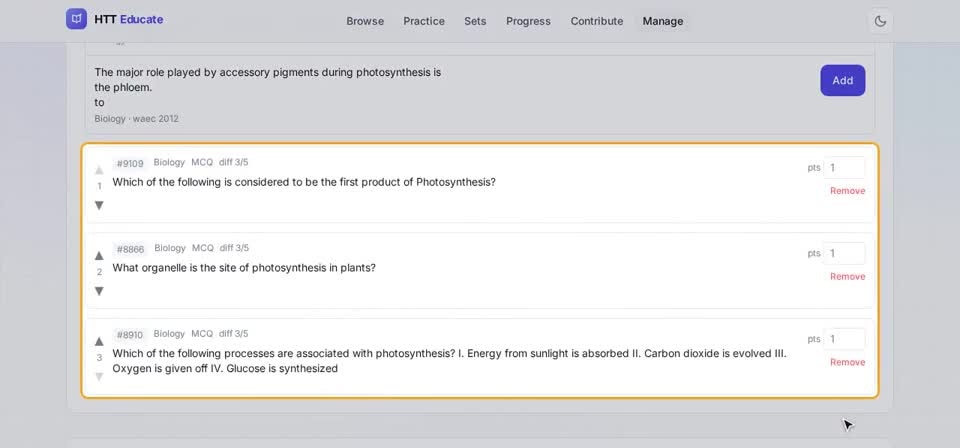Go to the Practice page
This screenshot has height=448, width=960.
[x=424, y=21]
